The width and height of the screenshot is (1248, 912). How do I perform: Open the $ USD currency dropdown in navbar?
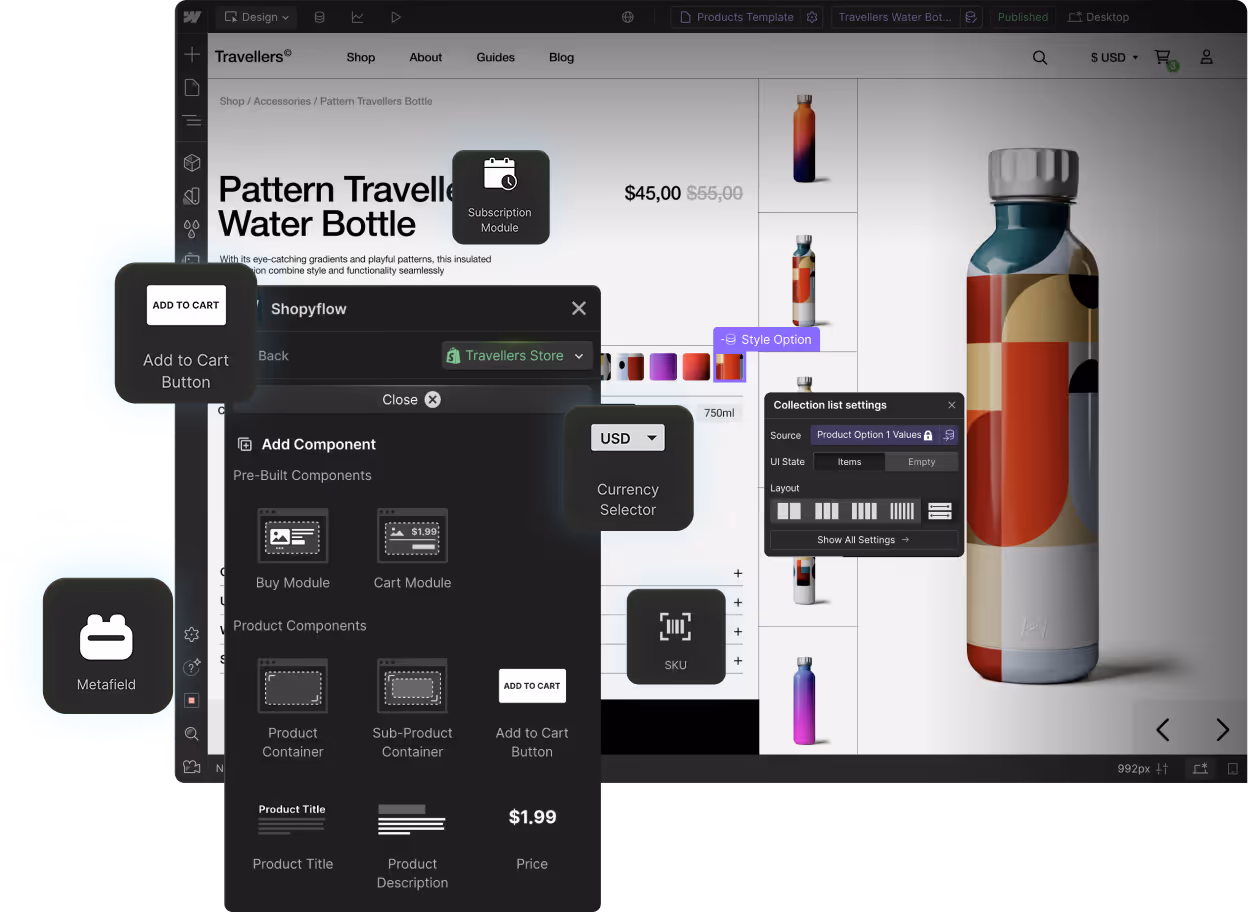click(1114, 58)
